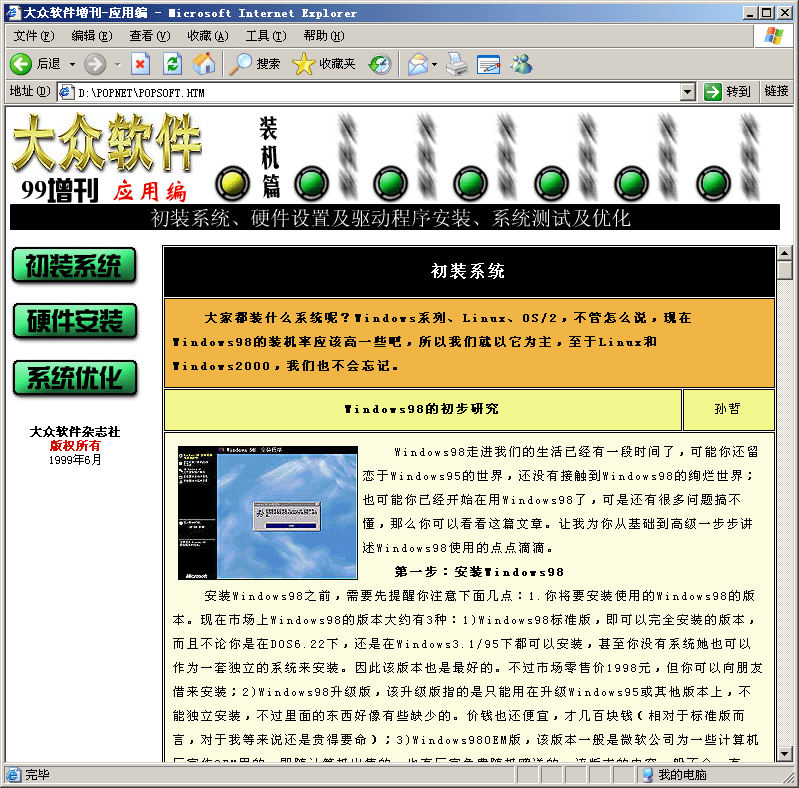Click the 转到 Go button

click(x=727, y=92)
